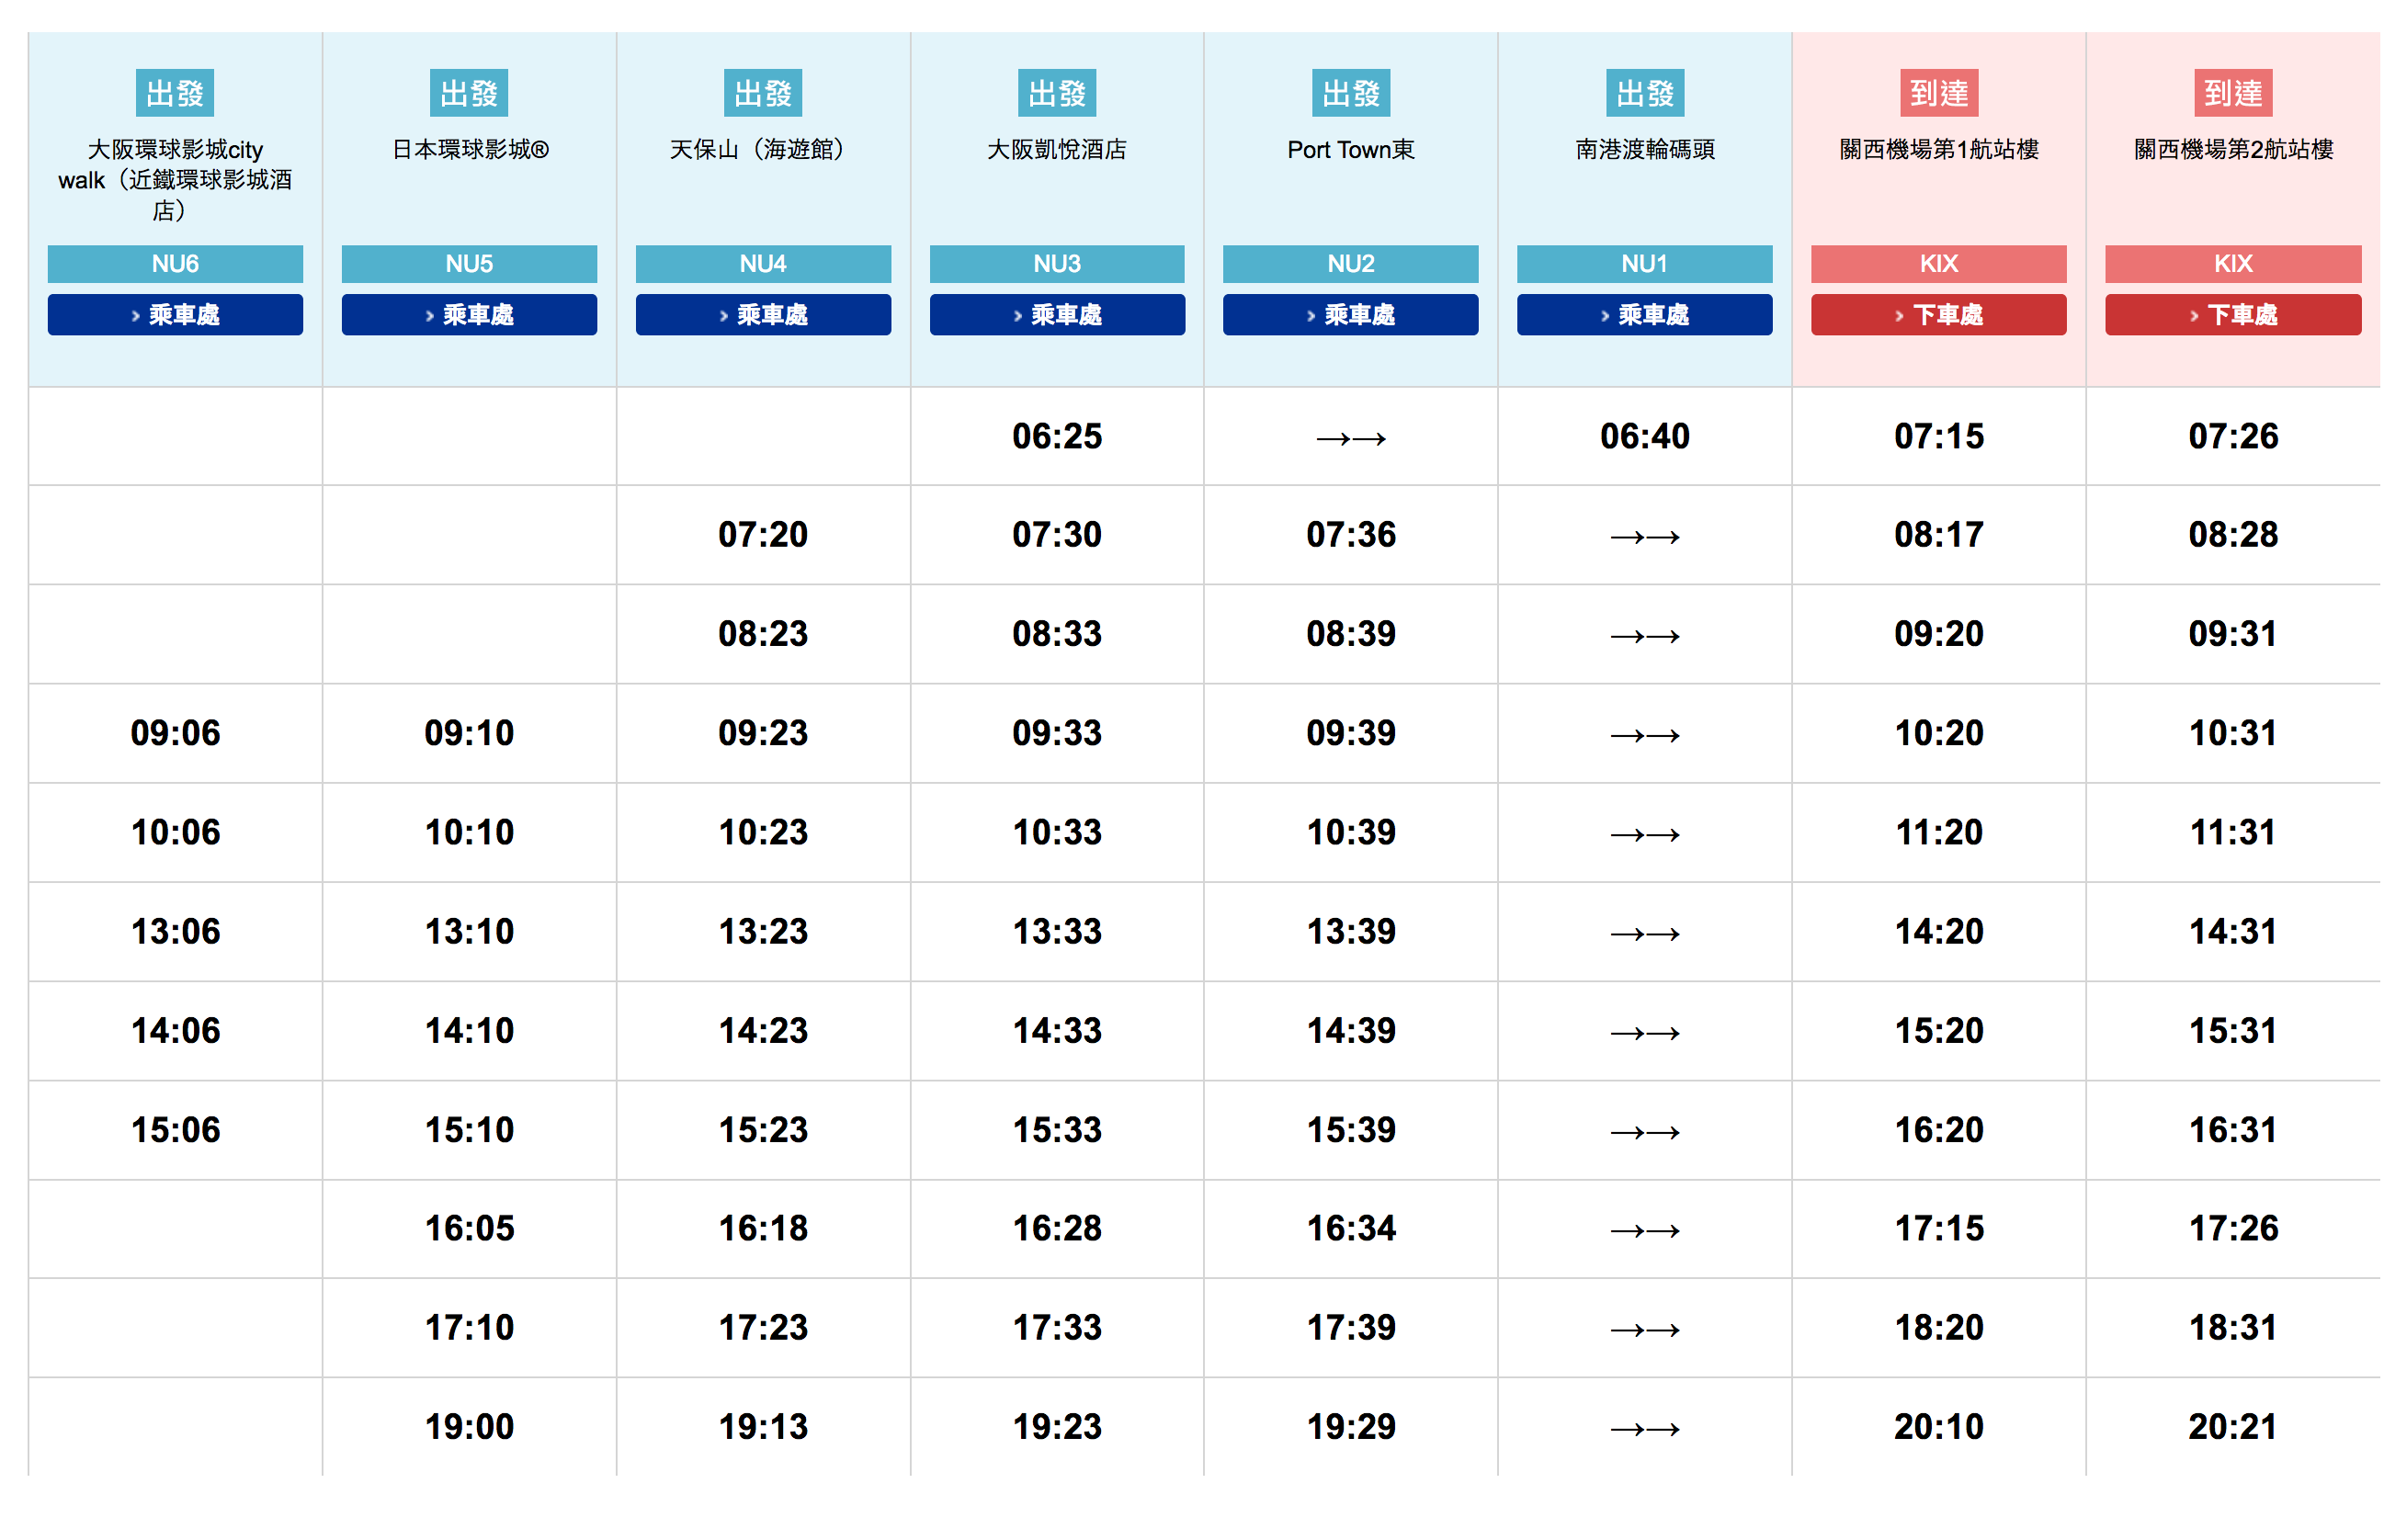Open the NU1 乘車處 button under 南港渡輪碼頭
The width and height of the screenshot is (2384, 1540).
[x=1644, y=315]
